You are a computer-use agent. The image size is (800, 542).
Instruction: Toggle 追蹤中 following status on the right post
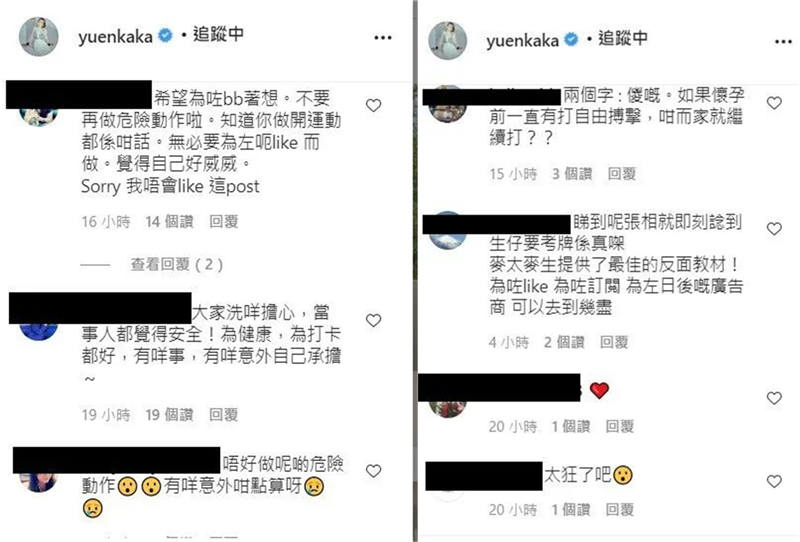[623, 38]
